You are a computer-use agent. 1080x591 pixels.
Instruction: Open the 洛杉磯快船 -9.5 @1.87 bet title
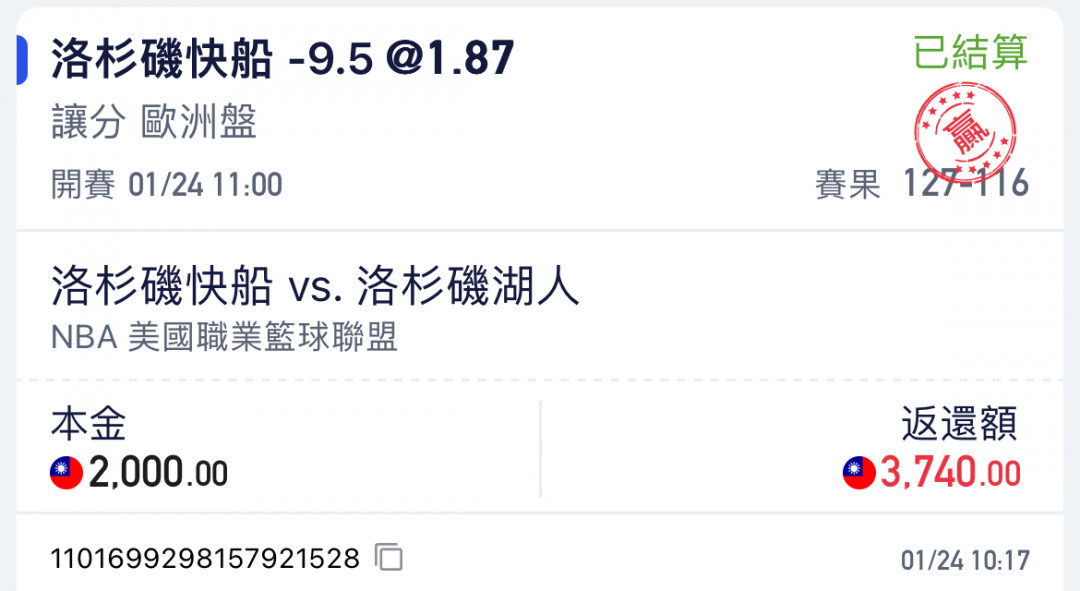point(282,59)
